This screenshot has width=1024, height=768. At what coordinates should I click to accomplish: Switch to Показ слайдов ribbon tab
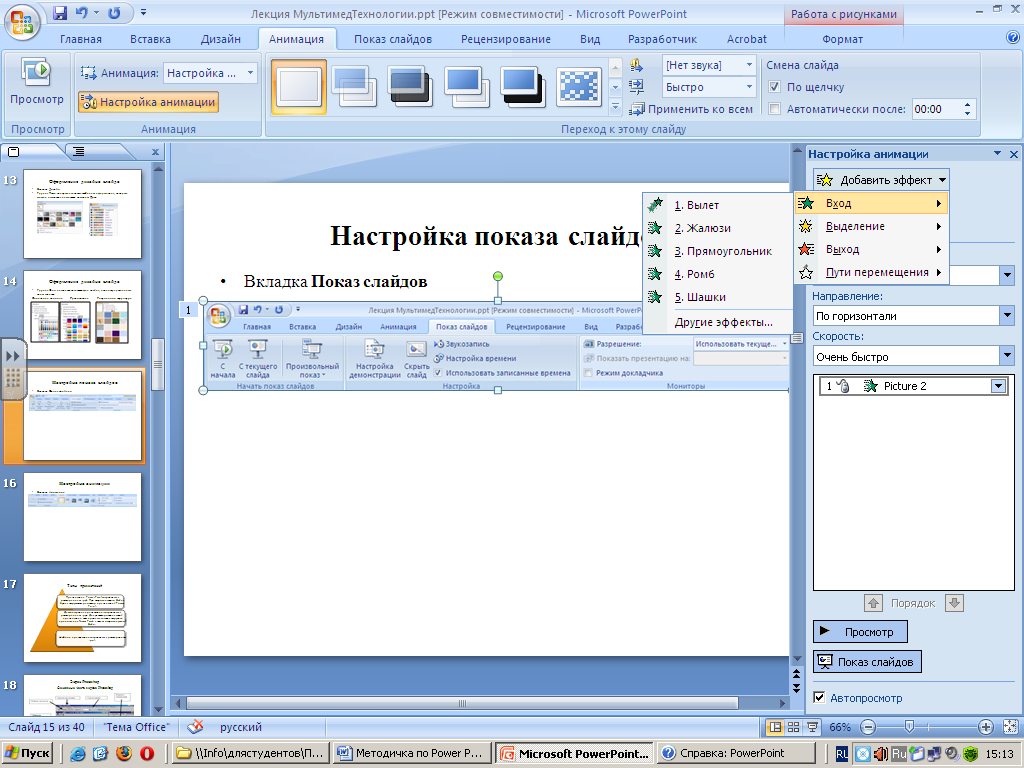[x=393, y=39]
